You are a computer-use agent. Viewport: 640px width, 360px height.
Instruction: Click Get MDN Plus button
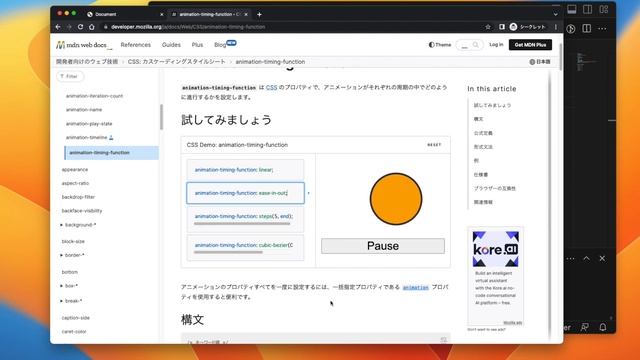530,45
